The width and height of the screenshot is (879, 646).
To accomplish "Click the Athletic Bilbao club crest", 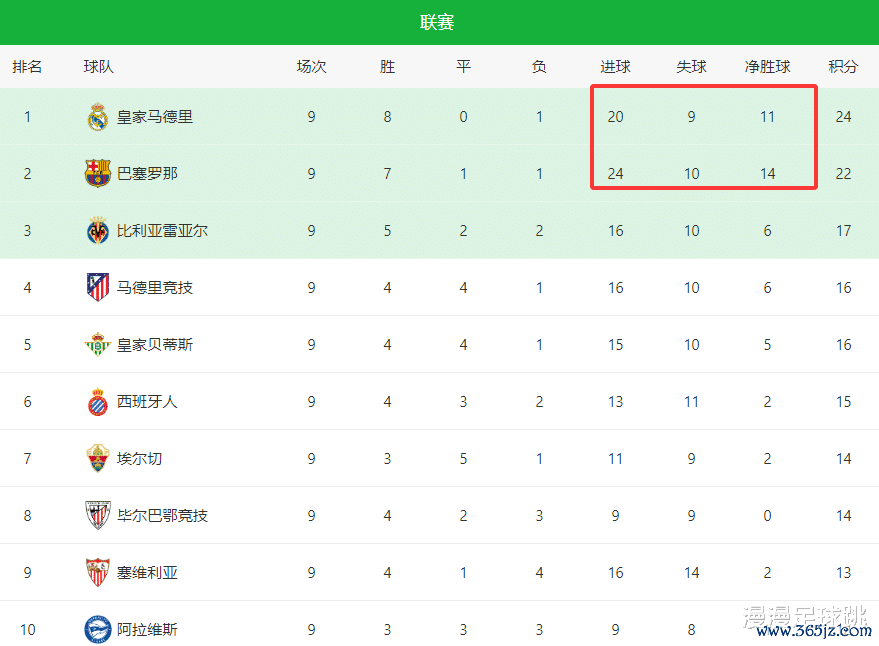I will pos(97,516).
